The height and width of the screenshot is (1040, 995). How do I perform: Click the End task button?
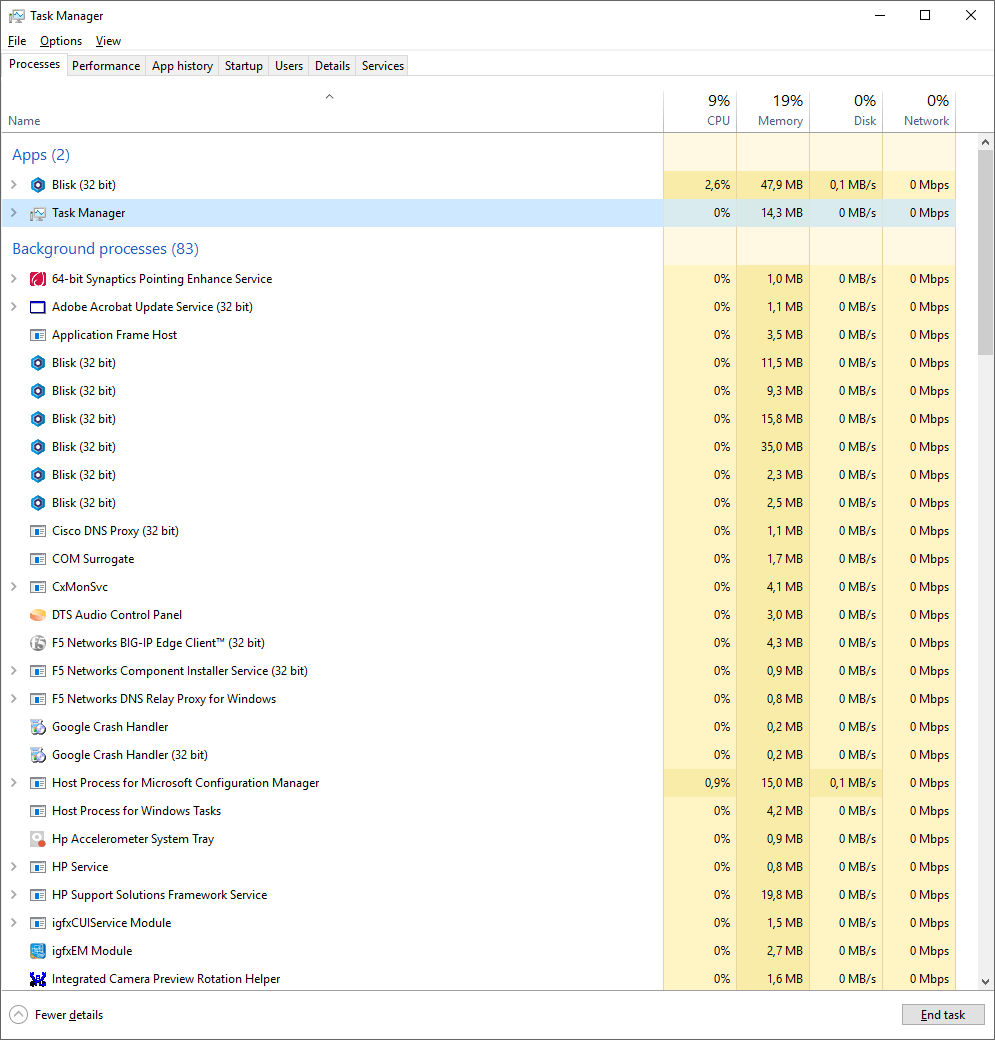pyautogui.click(x=942, y=1014)
